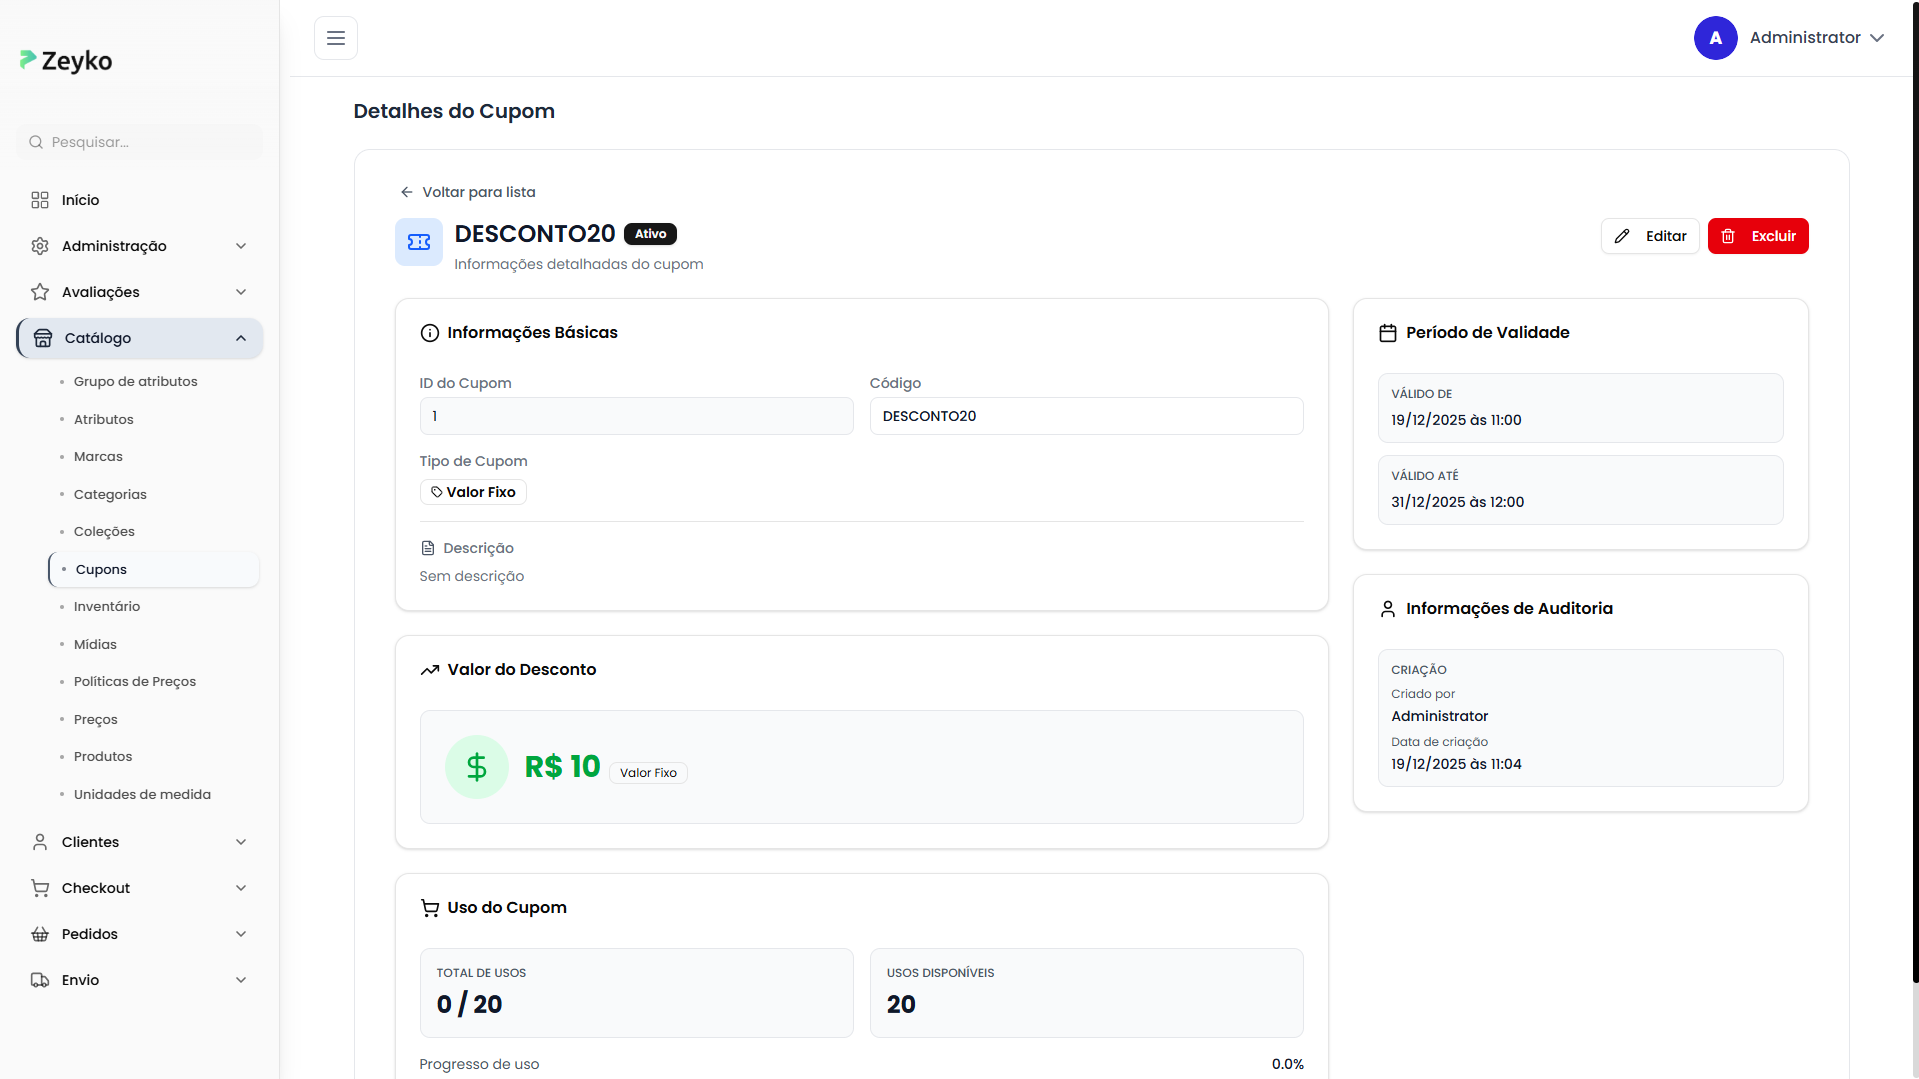Image resolution: width=1919 pixels, height=1079 pixels.
Task: Click the Zeyko logo
Action: [66, 61]
